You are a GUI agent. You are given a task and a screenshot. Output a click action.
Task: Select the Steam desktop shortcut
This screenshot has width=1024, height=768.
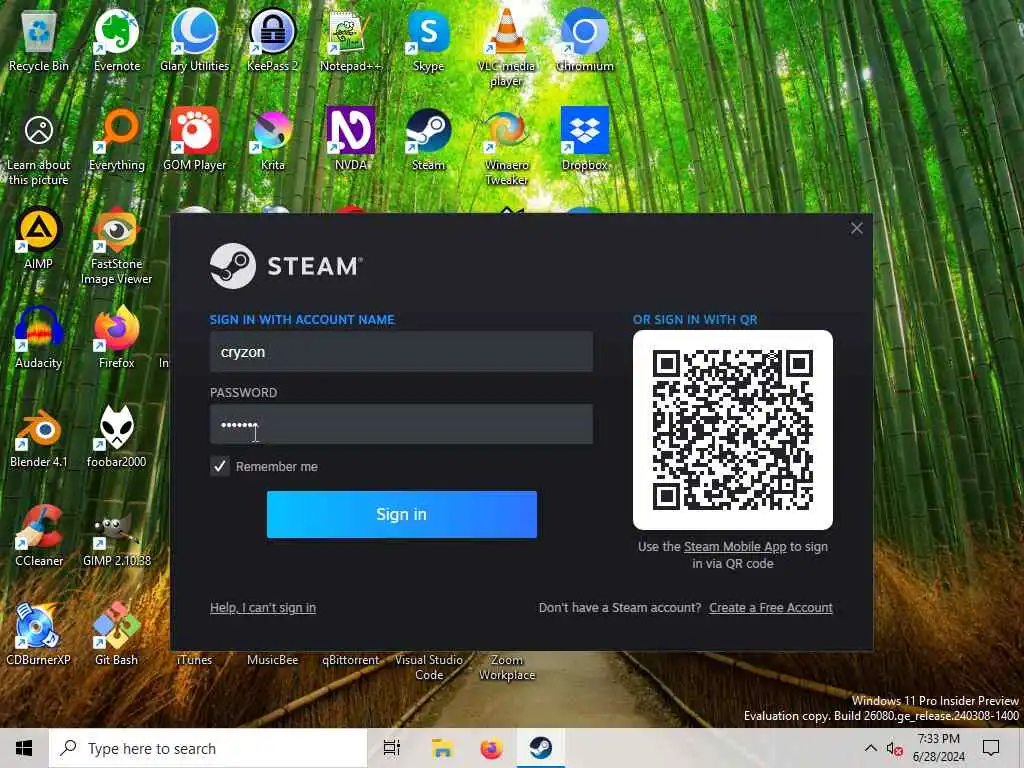coord(428,140)
